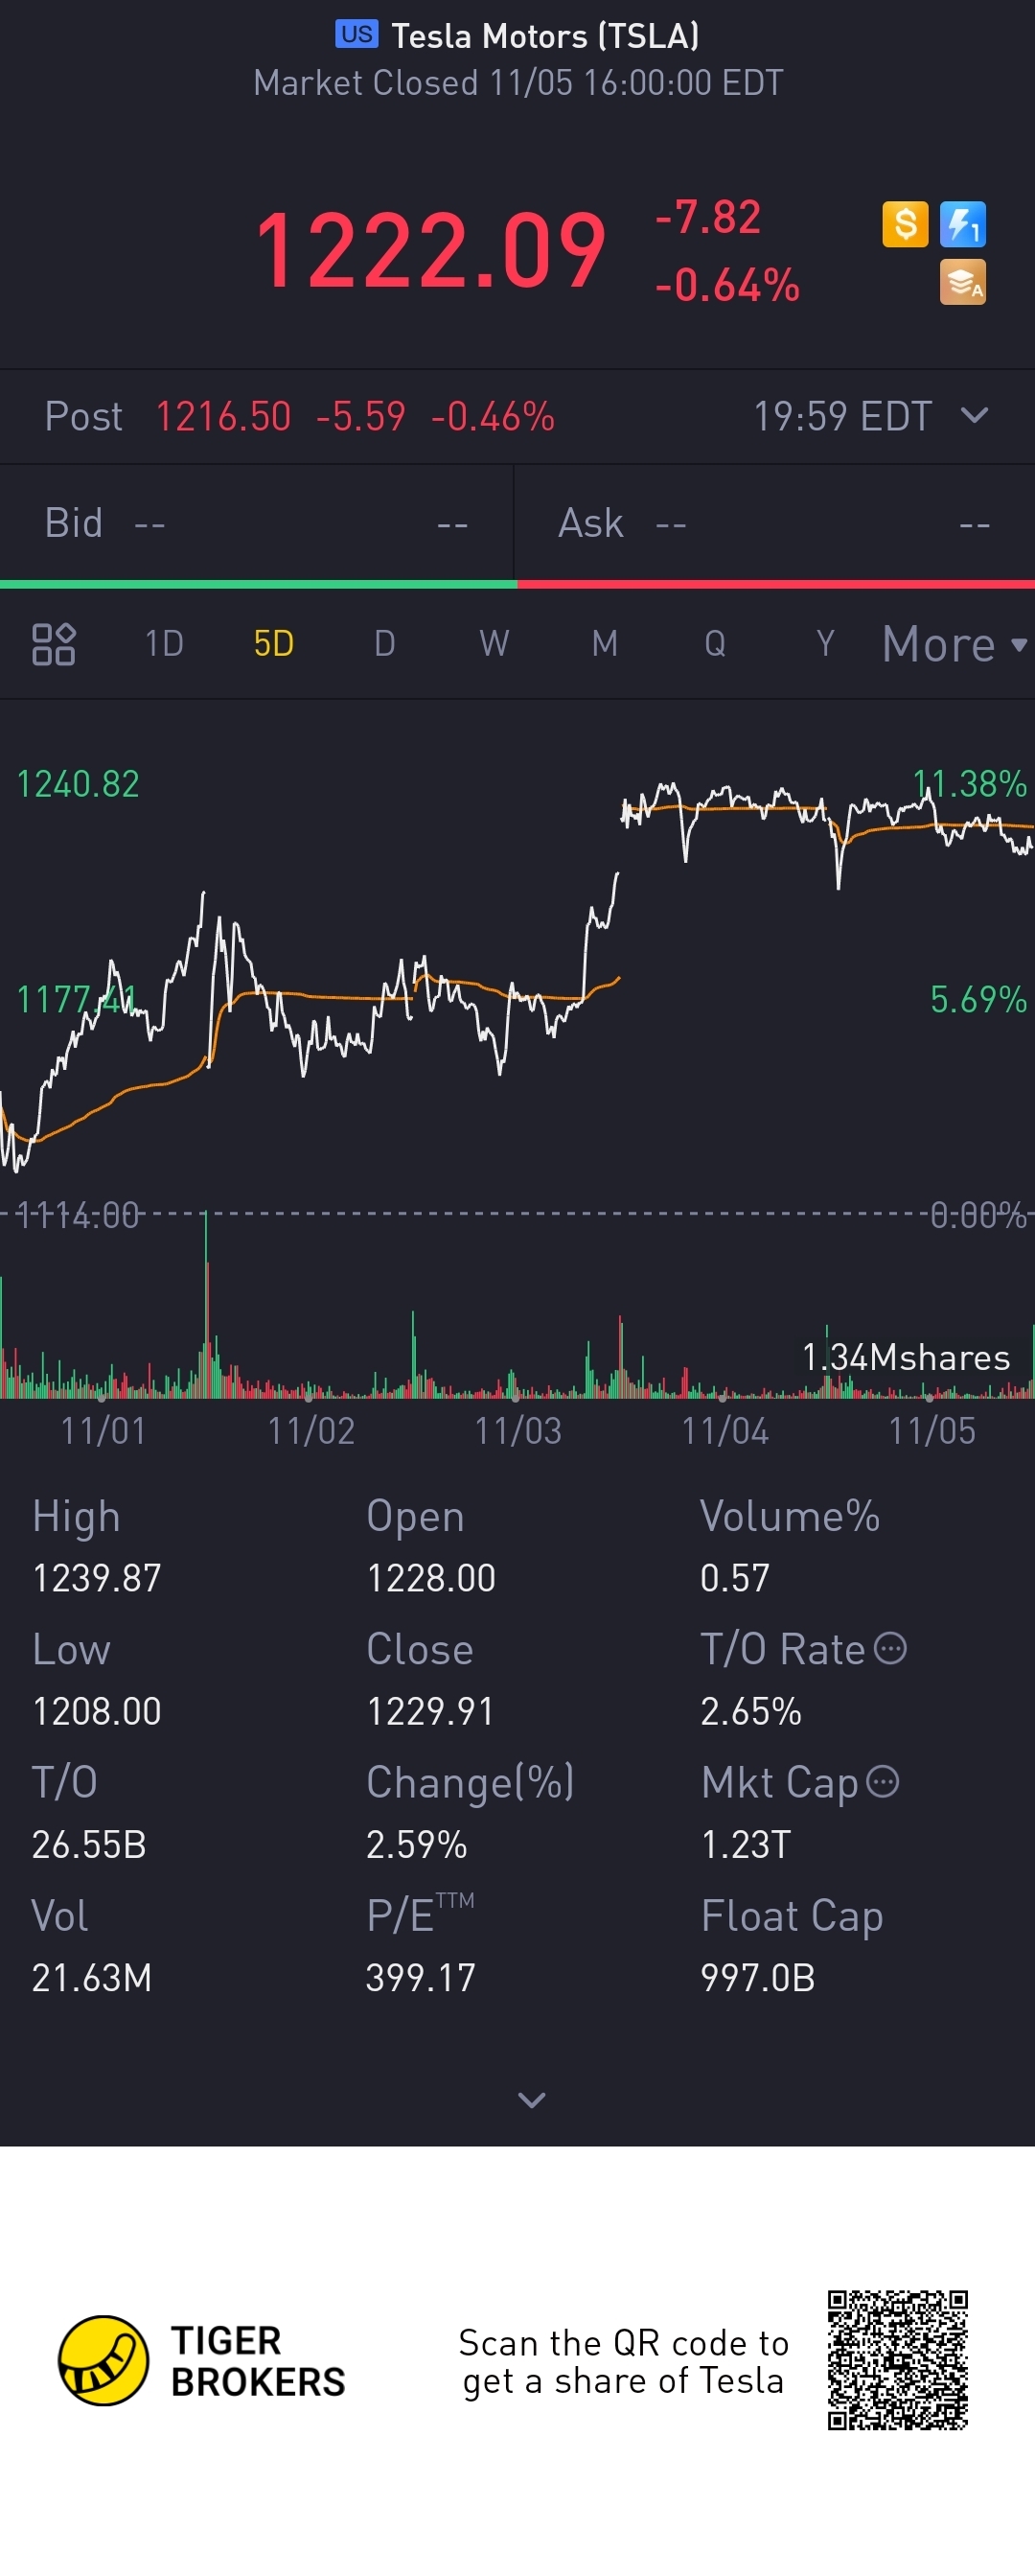Switch chart to 1D view
This screenshot has height=2576, width=1035.
164,644
